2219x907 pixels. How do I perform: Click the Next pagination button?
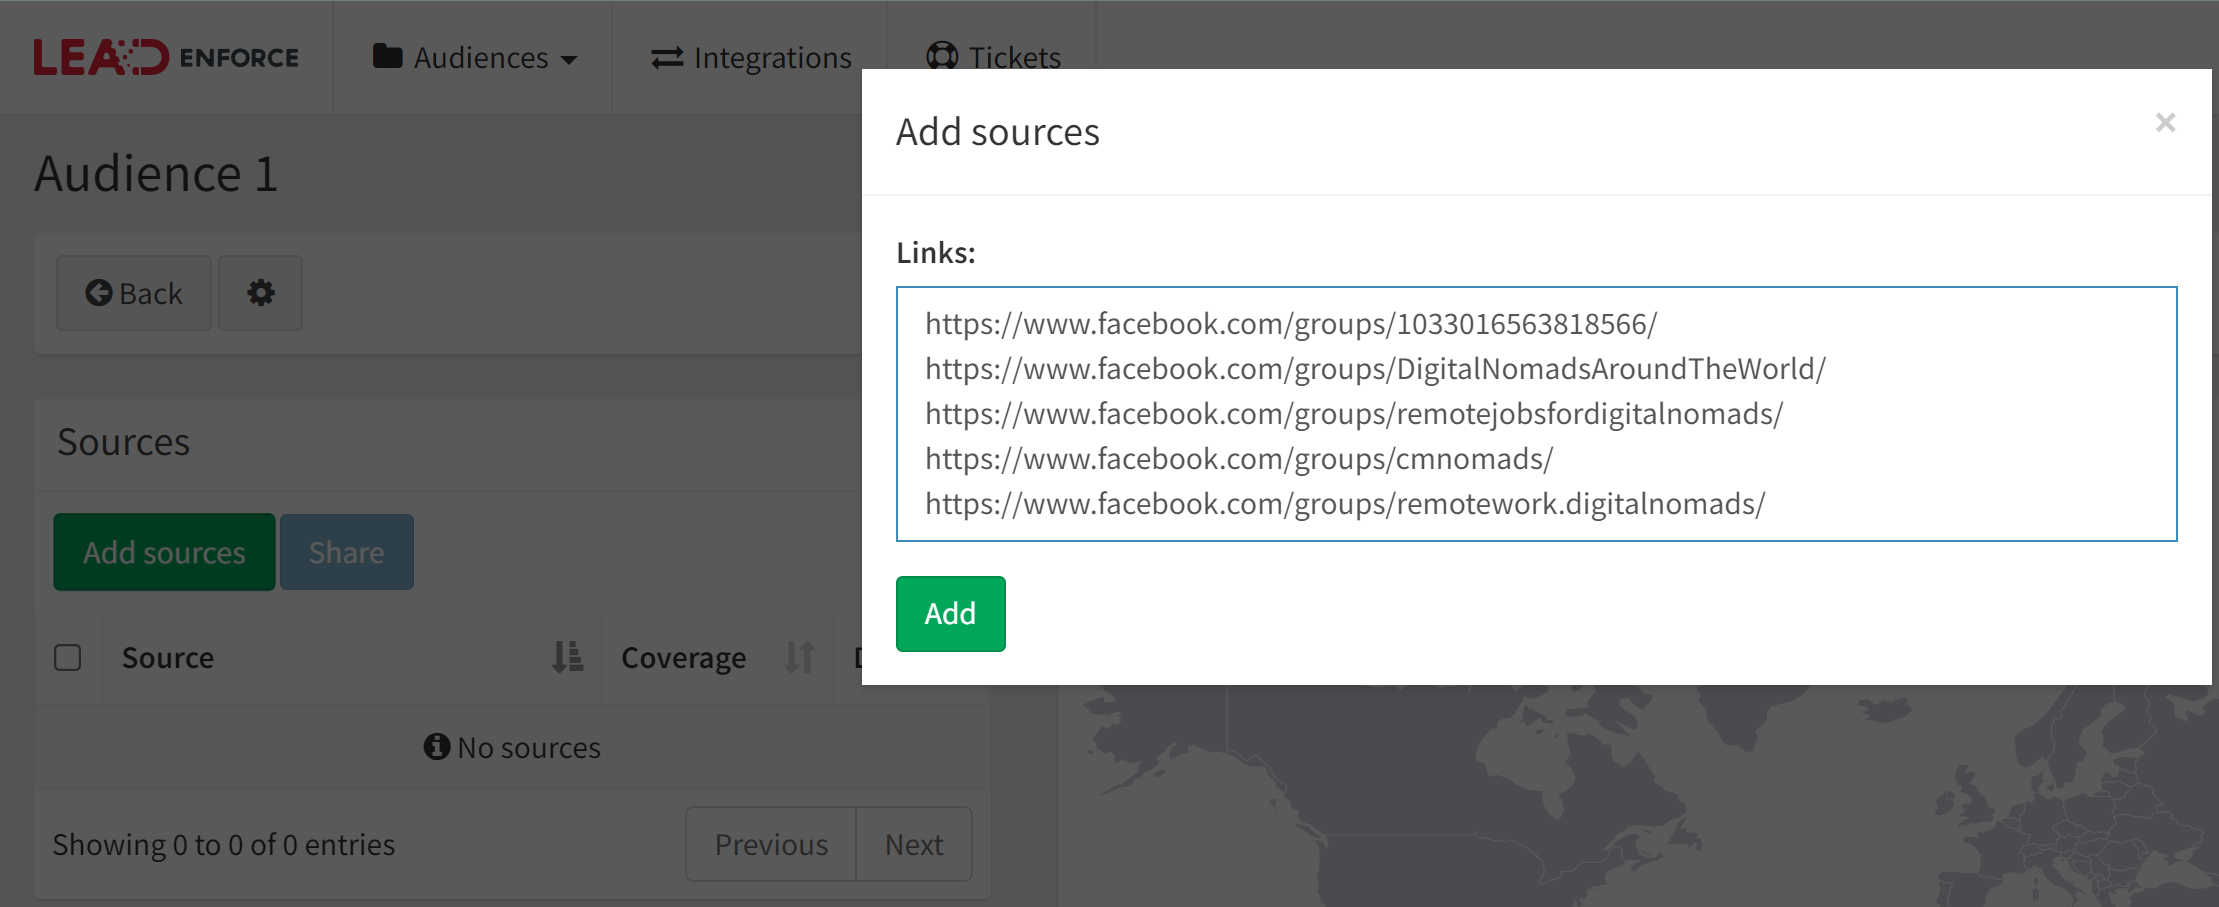pos(914,844)
